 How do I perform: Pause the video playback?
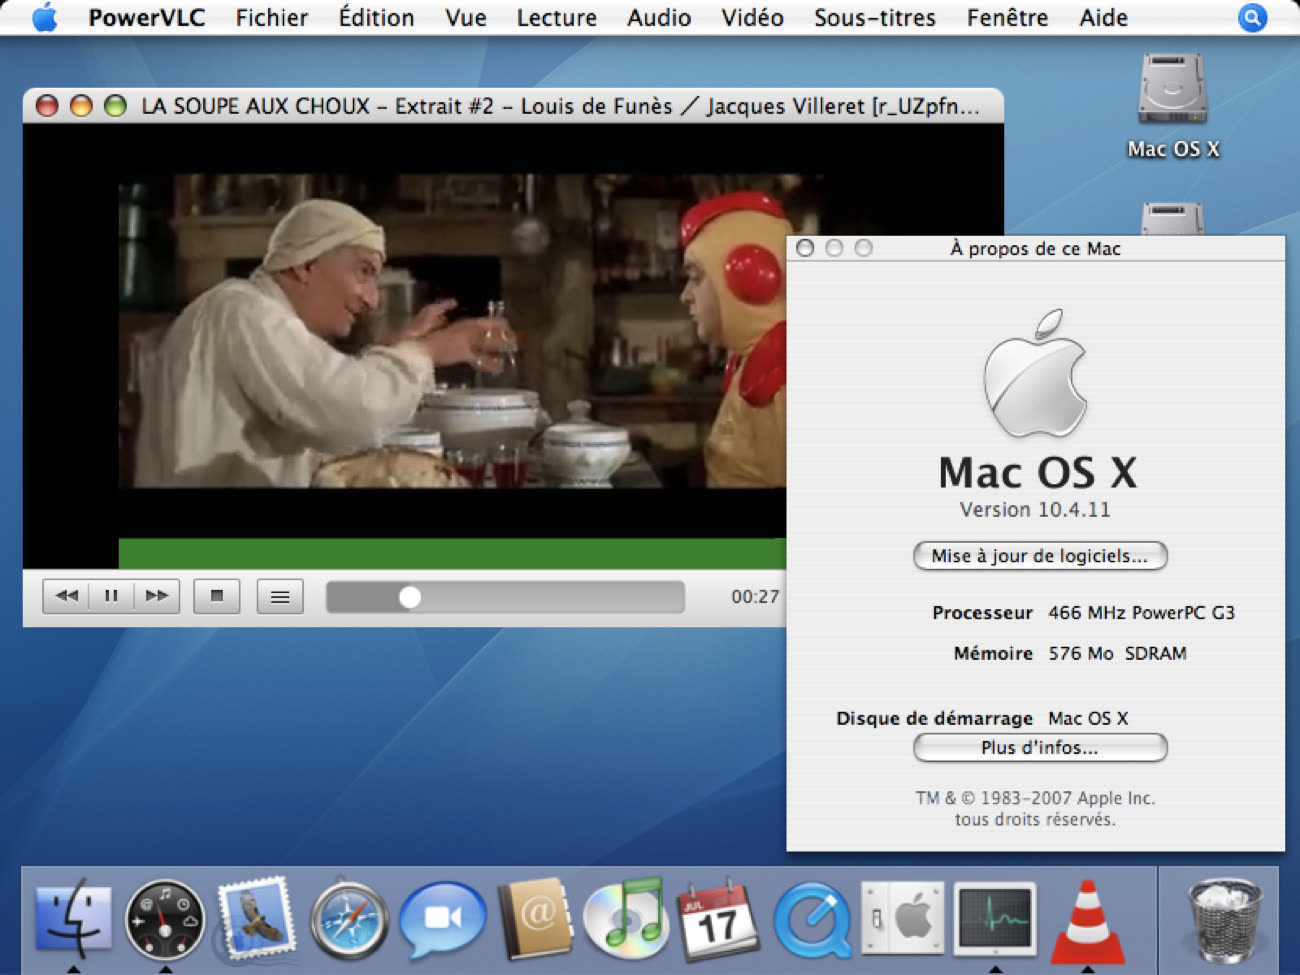click(111, 596)
